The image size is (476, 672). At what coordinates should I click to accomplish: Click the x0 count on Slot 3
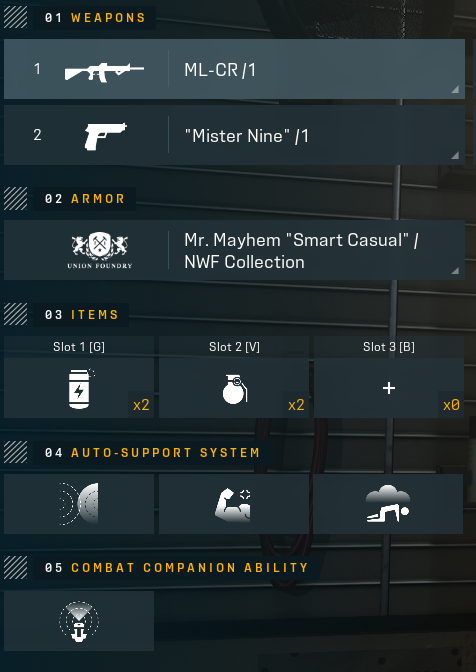click(x=451, y=405)
